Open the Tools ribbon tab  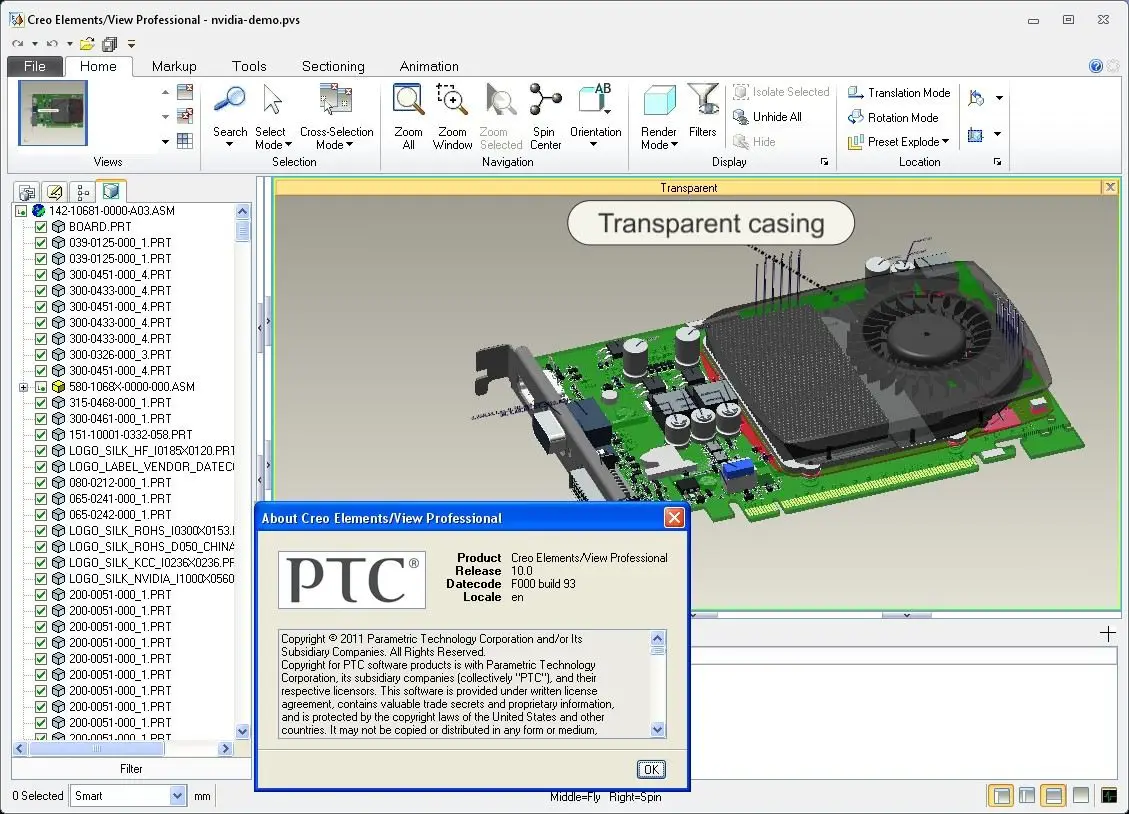249,66
